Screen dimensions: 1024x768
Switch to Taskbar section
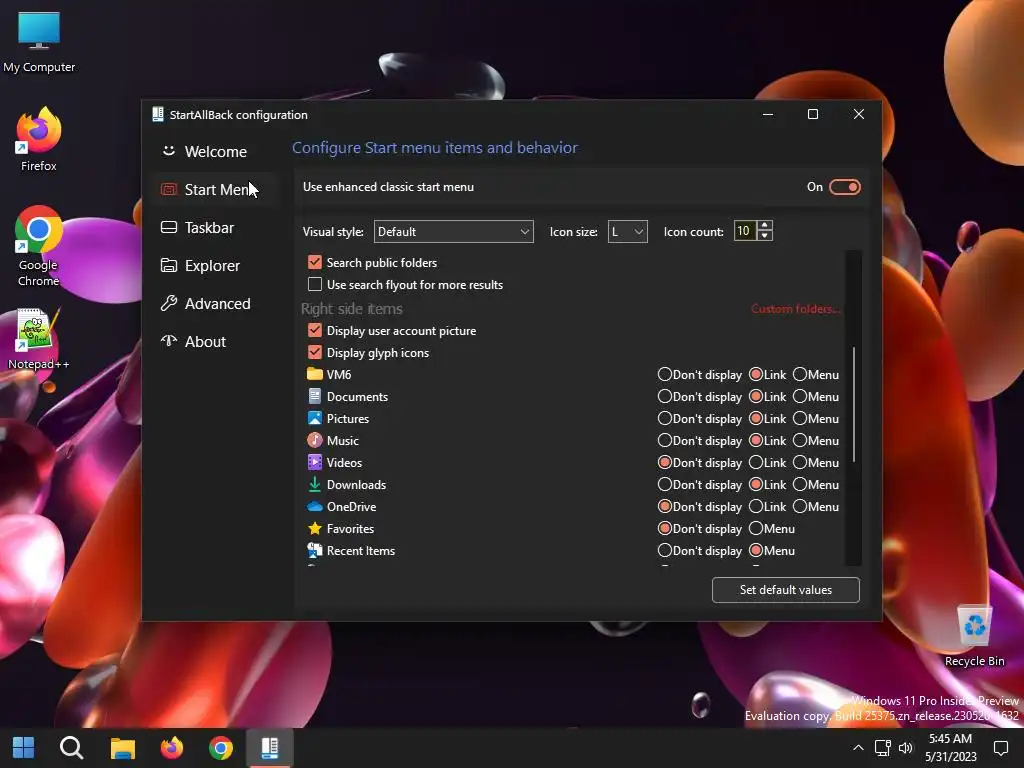[x=216, y=227]
